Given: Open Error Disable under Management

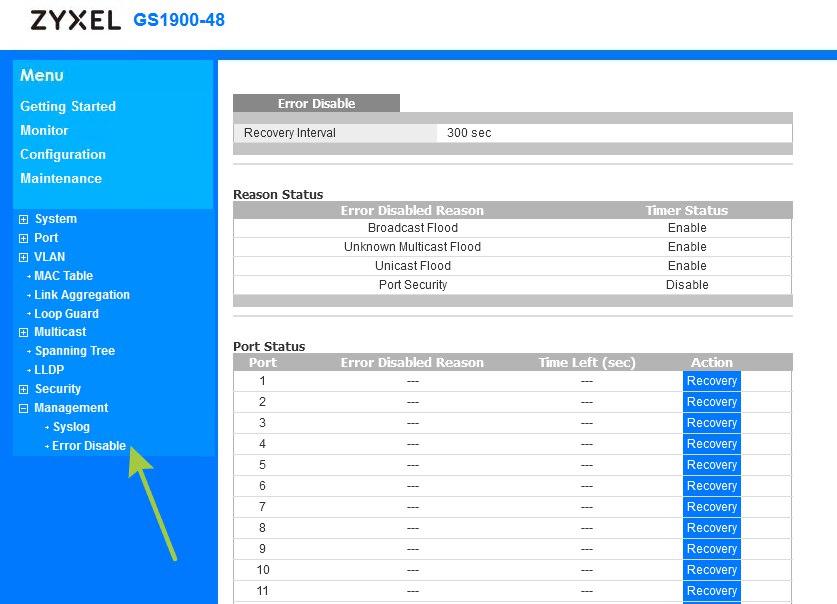Looking at the screenshot, I should [x=89, y=446].
